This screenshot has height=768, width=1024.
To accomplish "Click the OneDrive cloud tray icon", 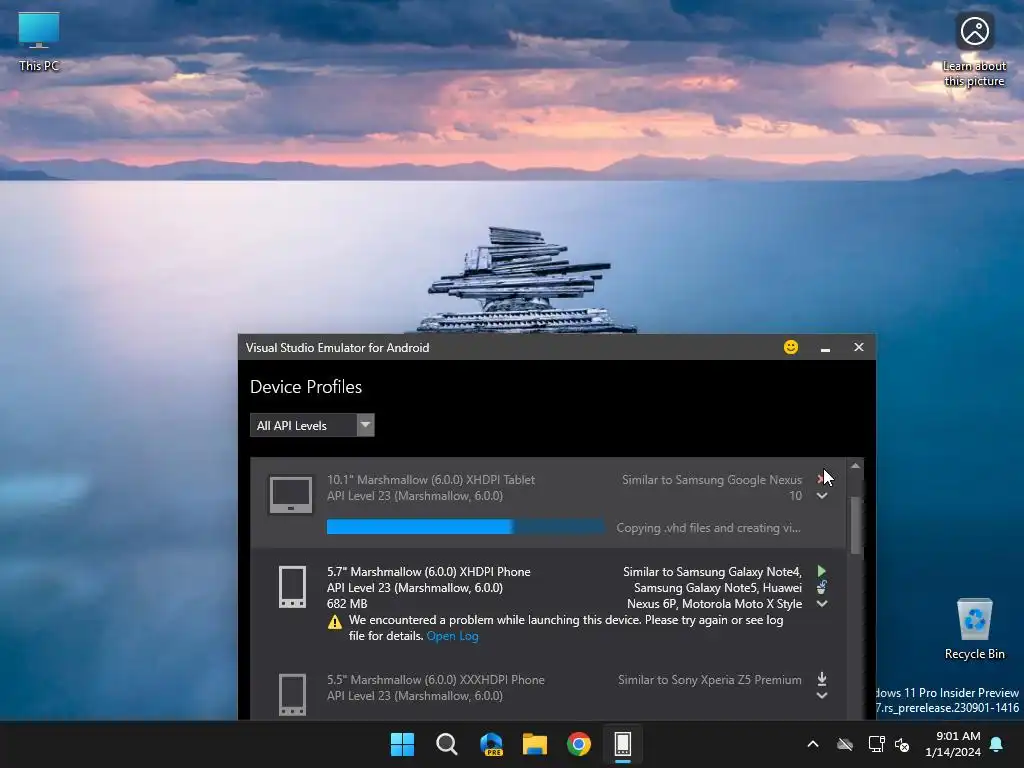I will (845, 744).
